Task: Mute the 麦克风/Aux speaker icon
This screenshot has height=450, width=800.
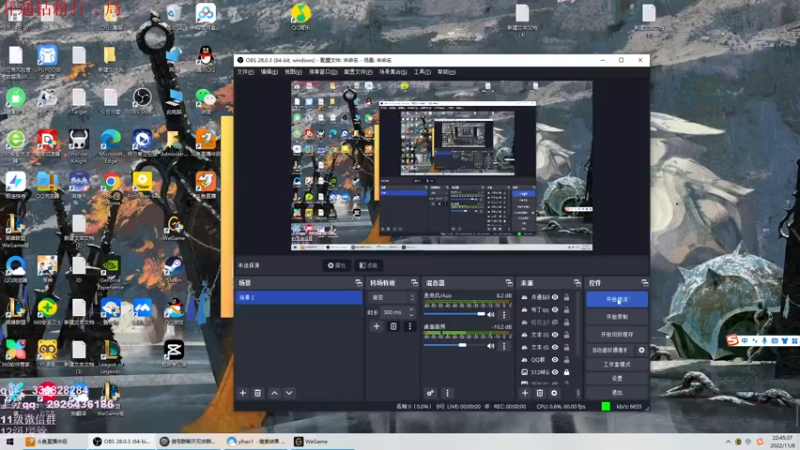Action: 491,314
